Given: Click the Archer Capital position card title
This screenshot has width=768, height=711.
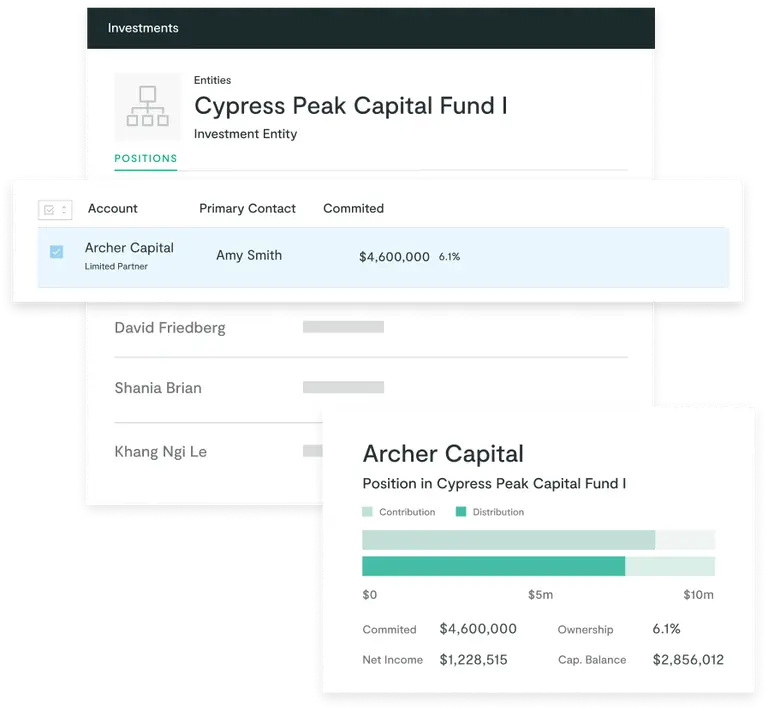Looking at the screenshot, I should (x=443, y=453).
